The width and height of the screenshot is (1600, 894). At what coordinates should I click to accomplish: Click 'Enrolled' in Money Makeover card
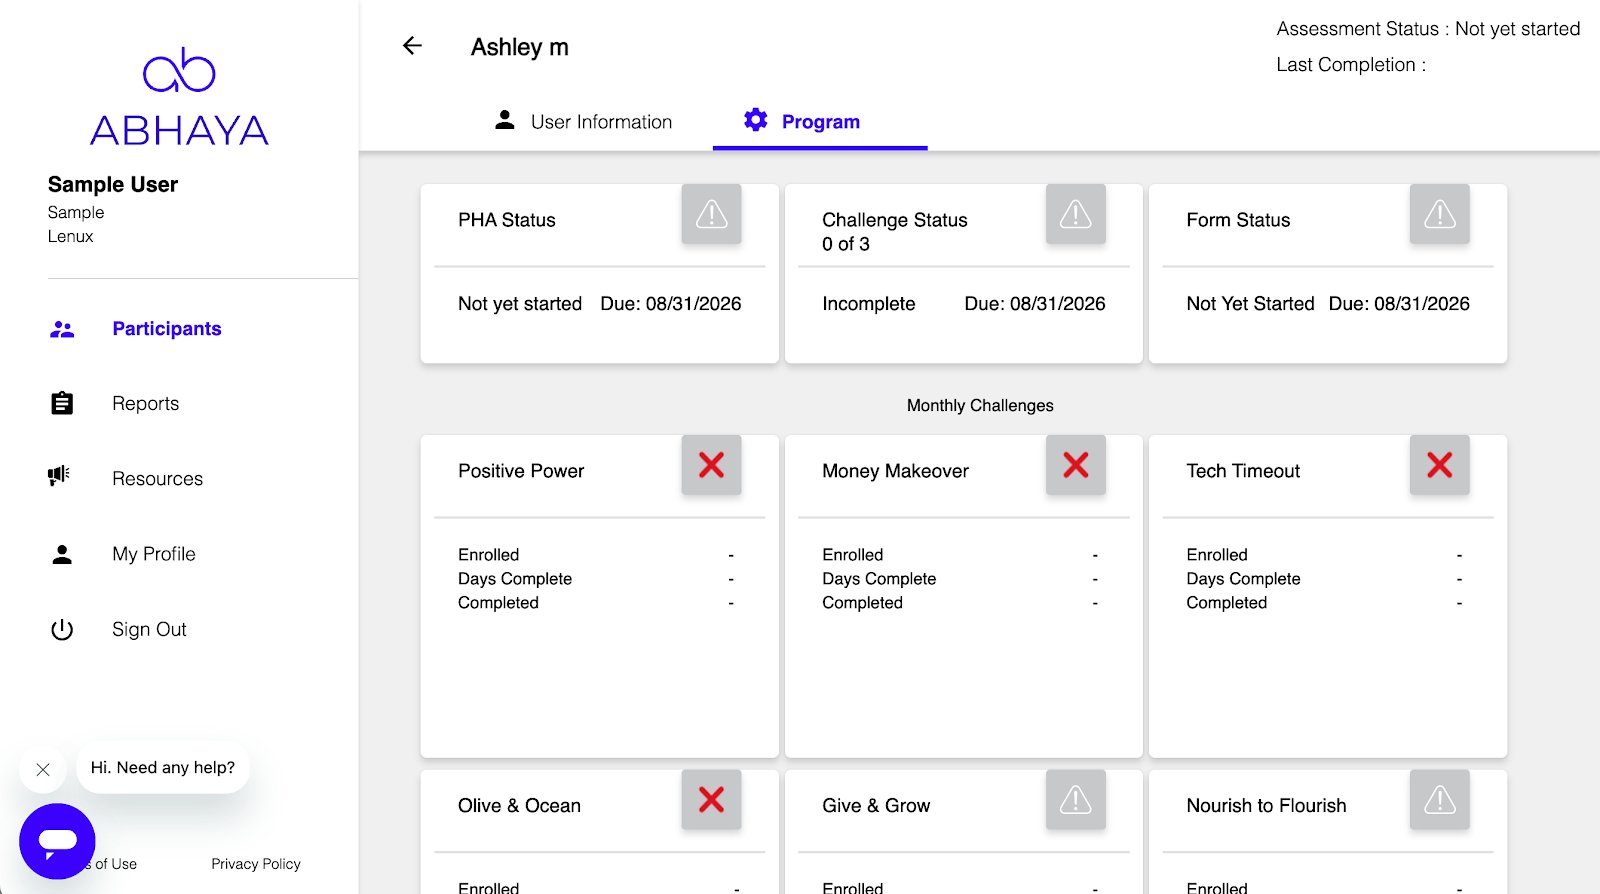pyautogui.click(x=853, y=555)
